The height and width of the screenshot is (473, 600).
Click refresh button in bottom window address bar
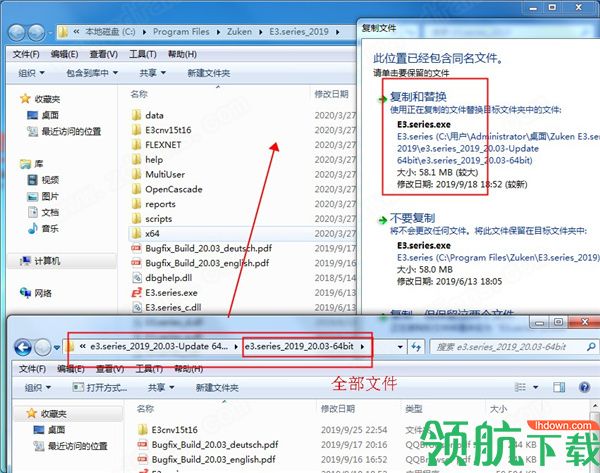416,347
